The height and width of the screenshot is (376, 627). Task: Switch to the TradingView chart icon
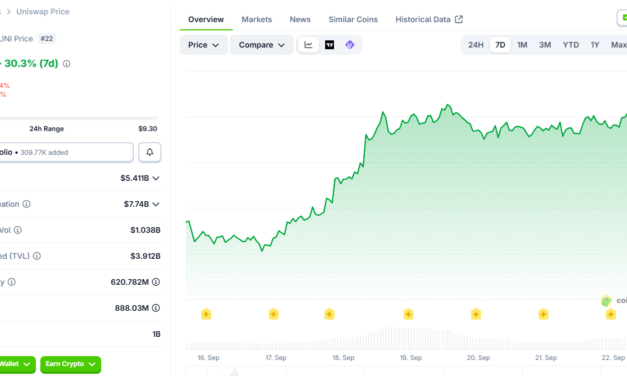click(x=329, y=45)
